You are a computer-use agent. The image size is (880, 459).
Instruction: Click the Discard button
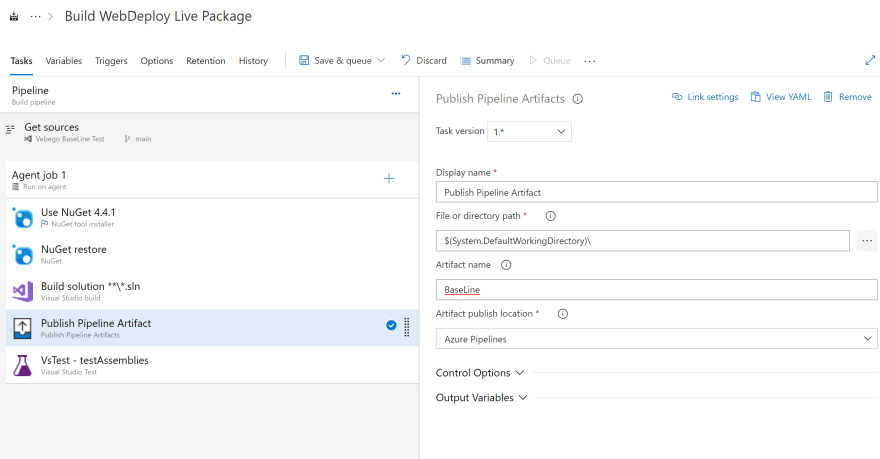click(x=424, y=60)
